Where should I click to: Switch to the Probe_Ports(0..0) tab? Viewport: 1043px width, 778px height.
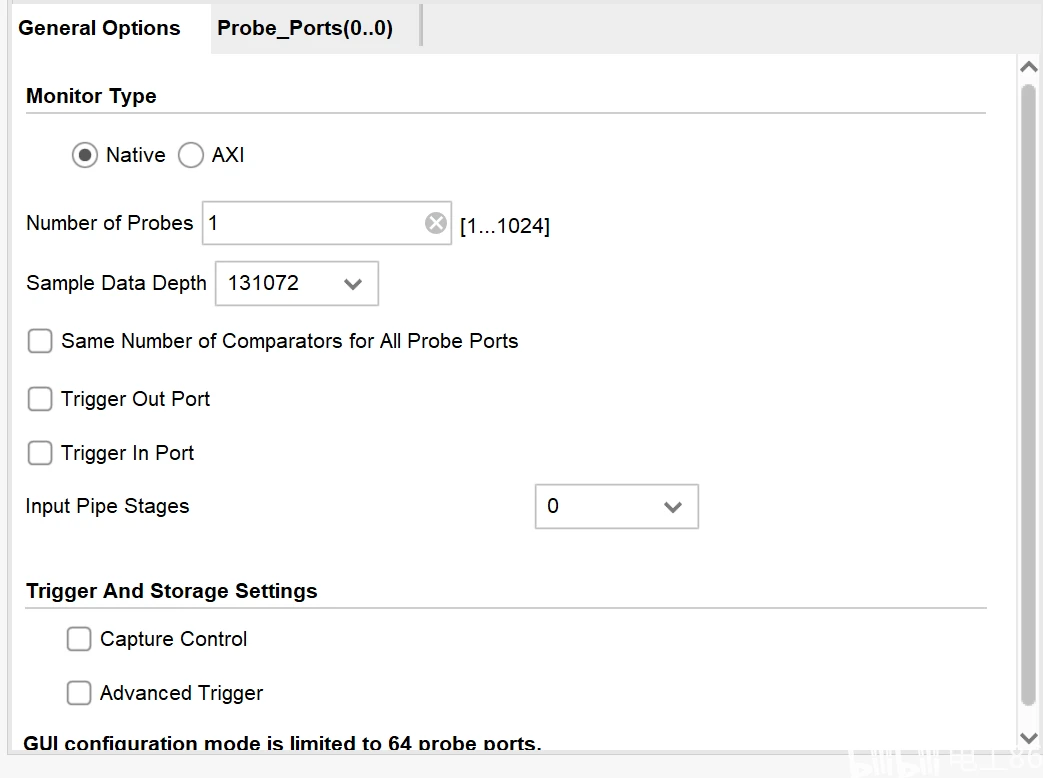pos(305,28)
